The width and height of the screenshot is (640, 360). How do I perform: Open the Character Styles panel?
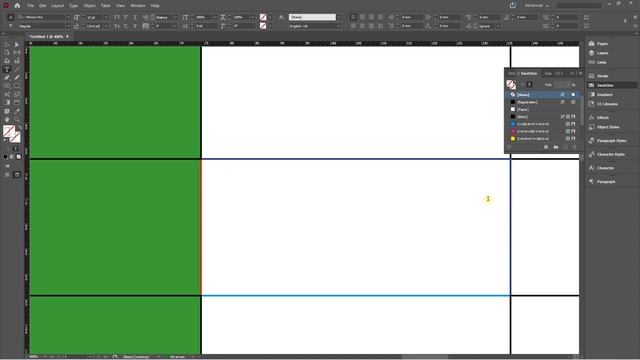(611, 154)
